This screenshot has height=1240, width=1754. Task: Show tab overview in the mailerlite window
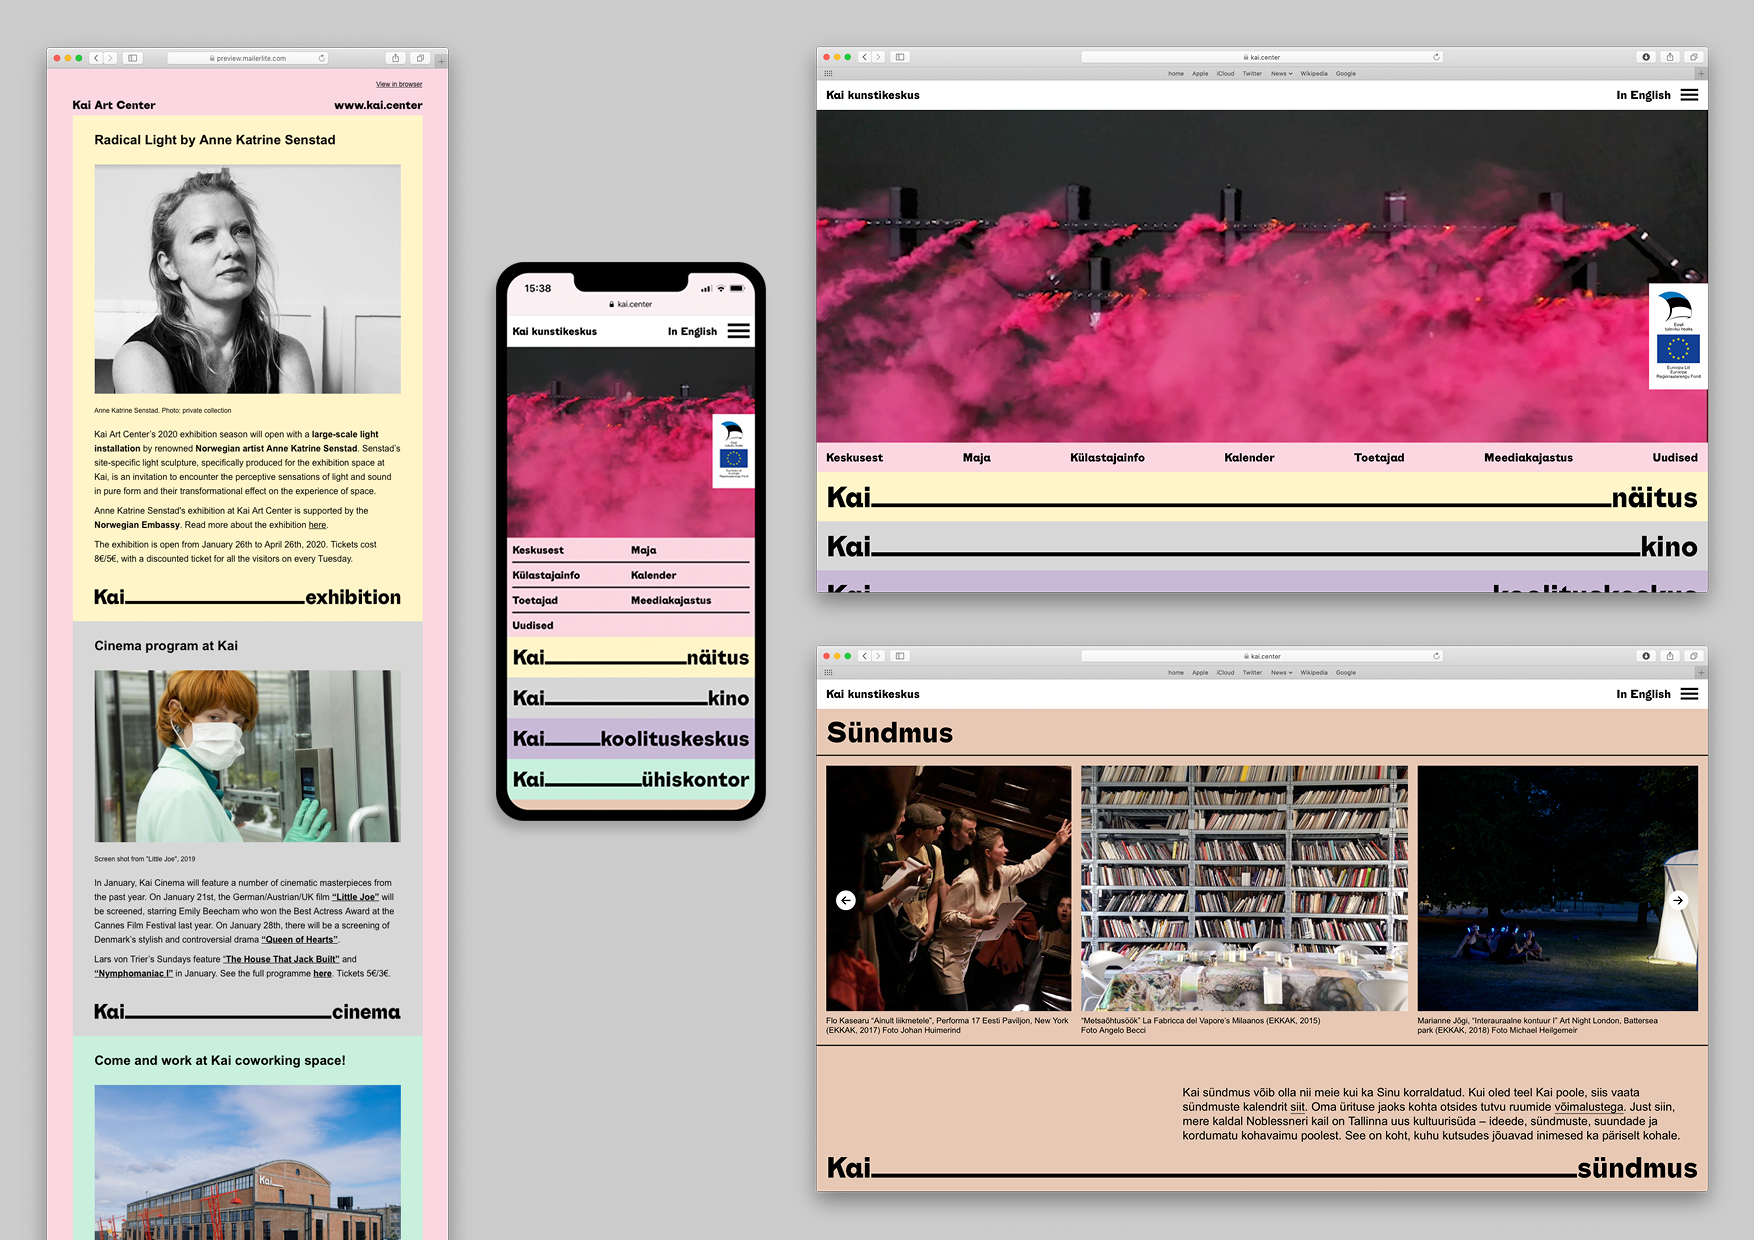pos(420,58)
